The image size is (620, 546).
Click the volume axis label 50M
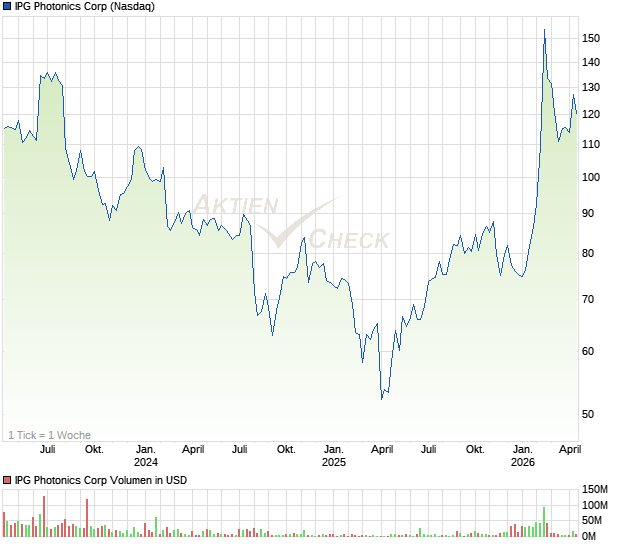coord(592,520)
